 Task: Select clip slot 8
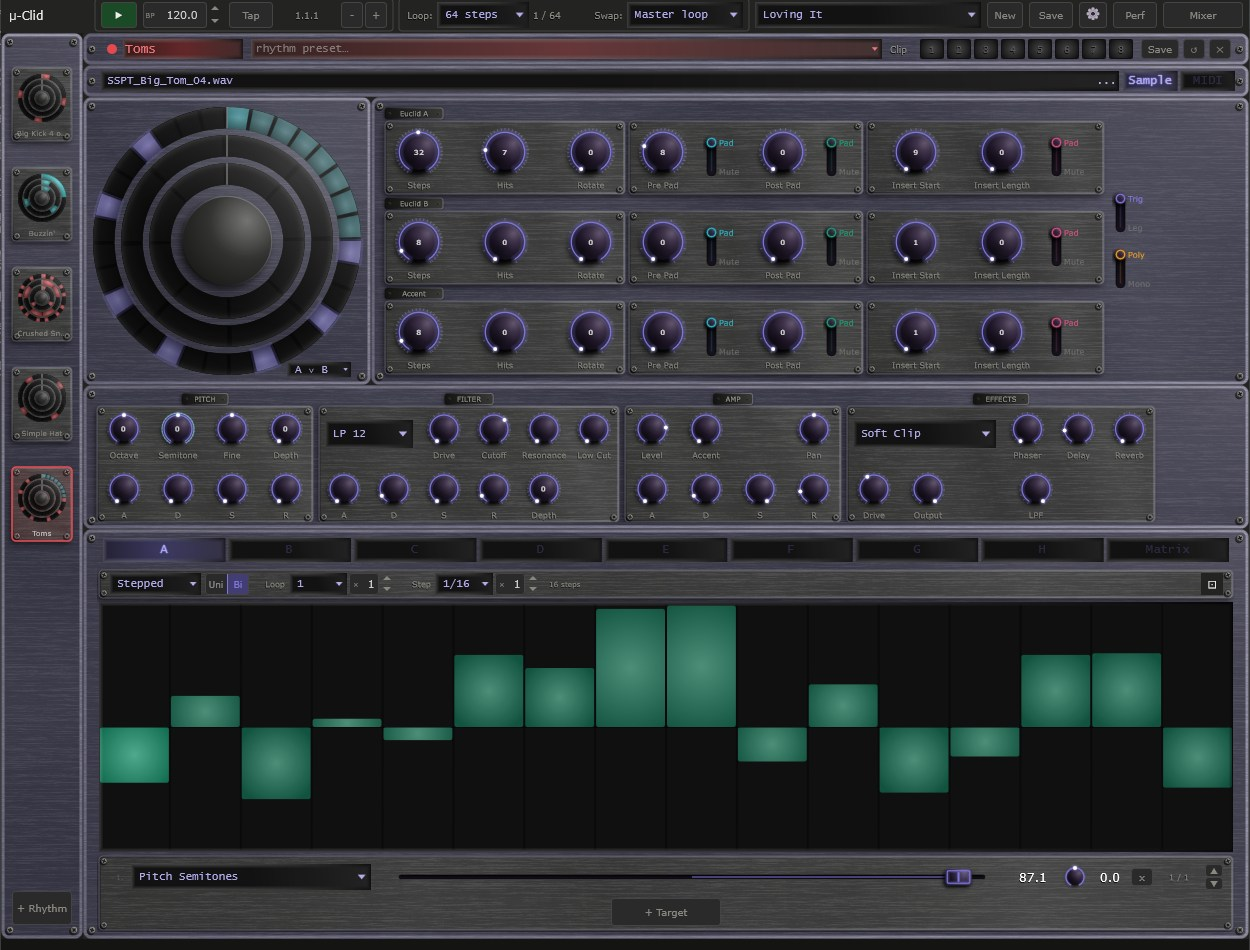[x=1120, y=49]
